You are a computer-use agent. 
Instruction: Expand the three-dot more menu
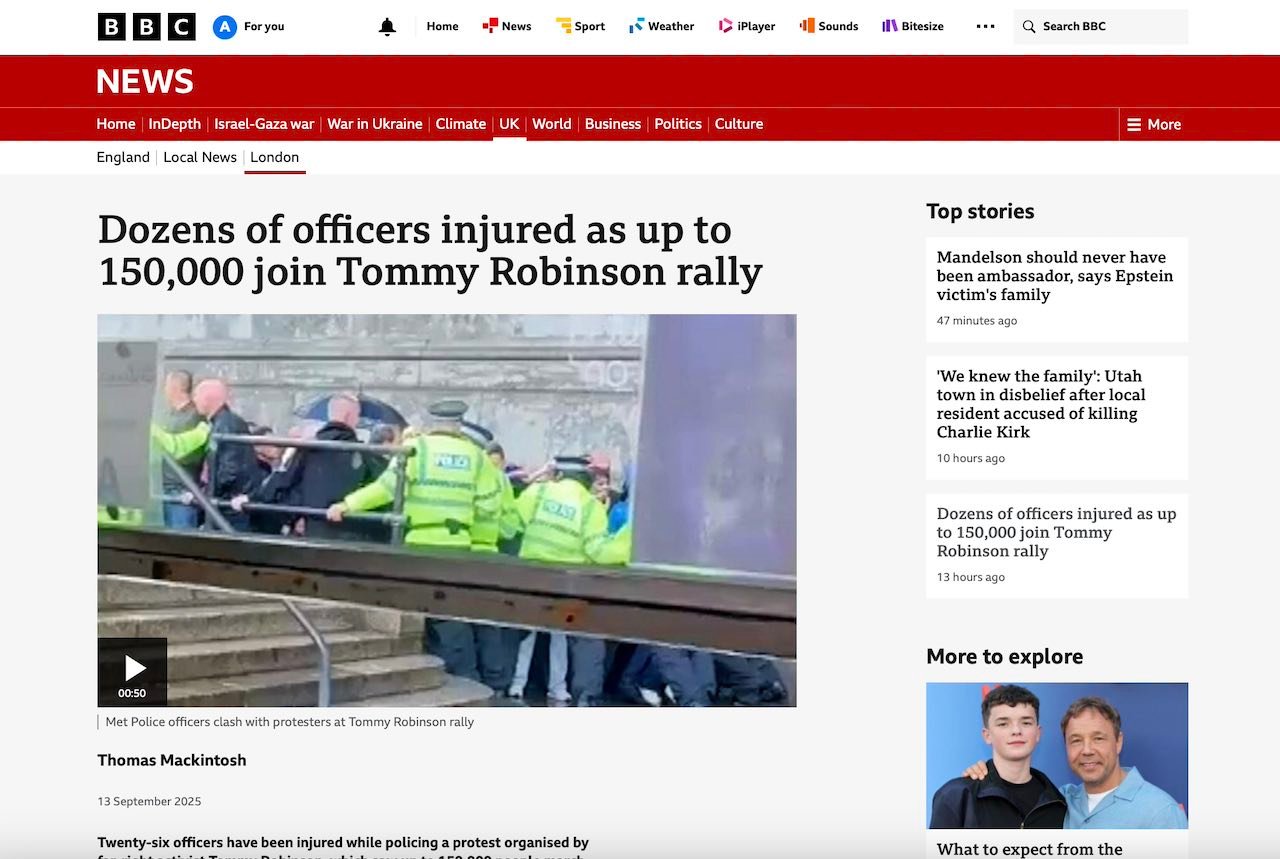click(985, 27)
